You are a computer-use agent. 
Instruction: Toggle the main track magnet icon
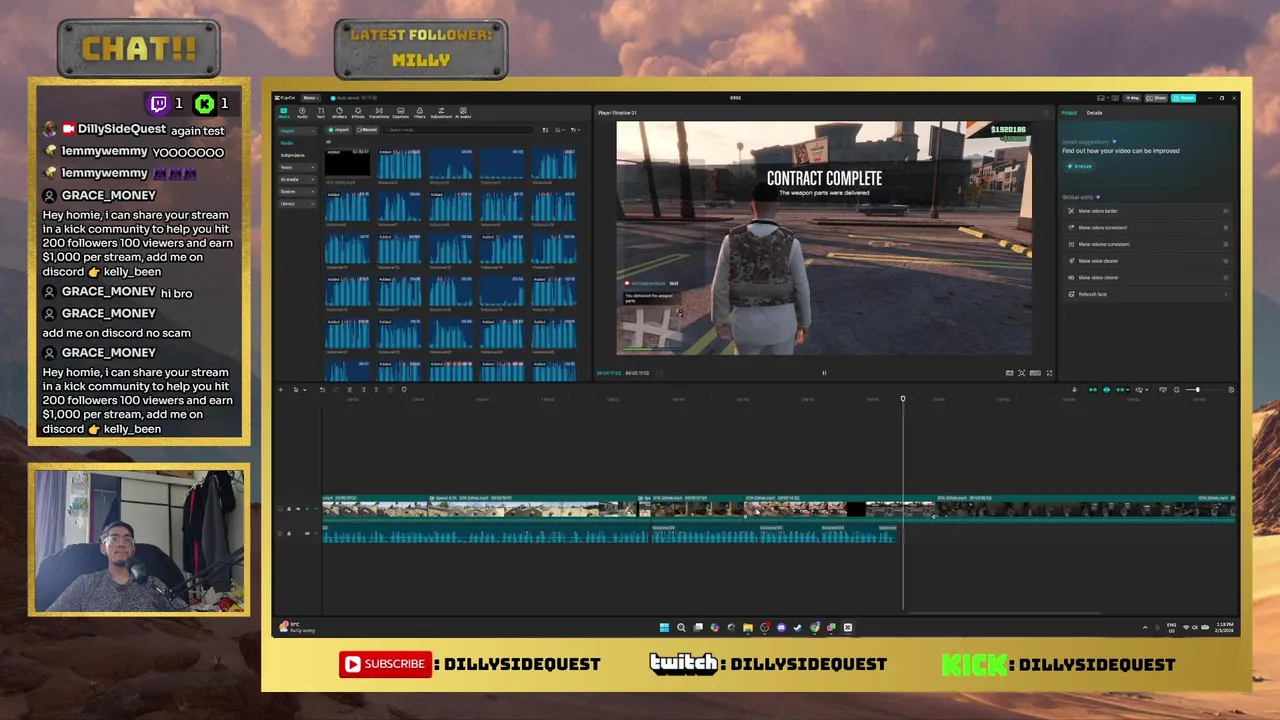tap(1093, 390)
